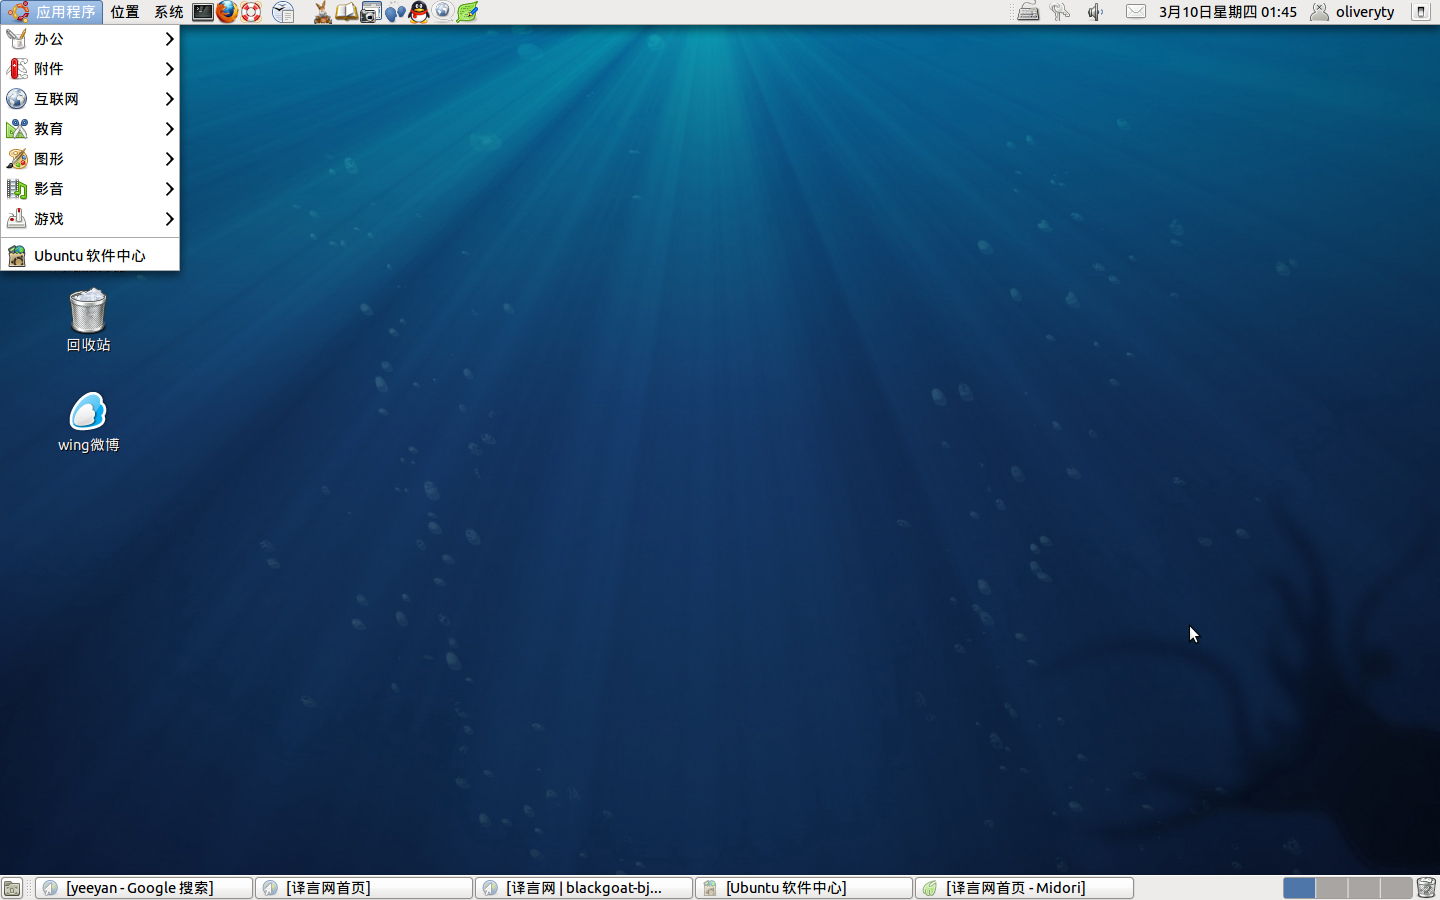Switch to the fourth workspace
The height and width of the screenshot is (900, 1440).
tap(1395, 888)
